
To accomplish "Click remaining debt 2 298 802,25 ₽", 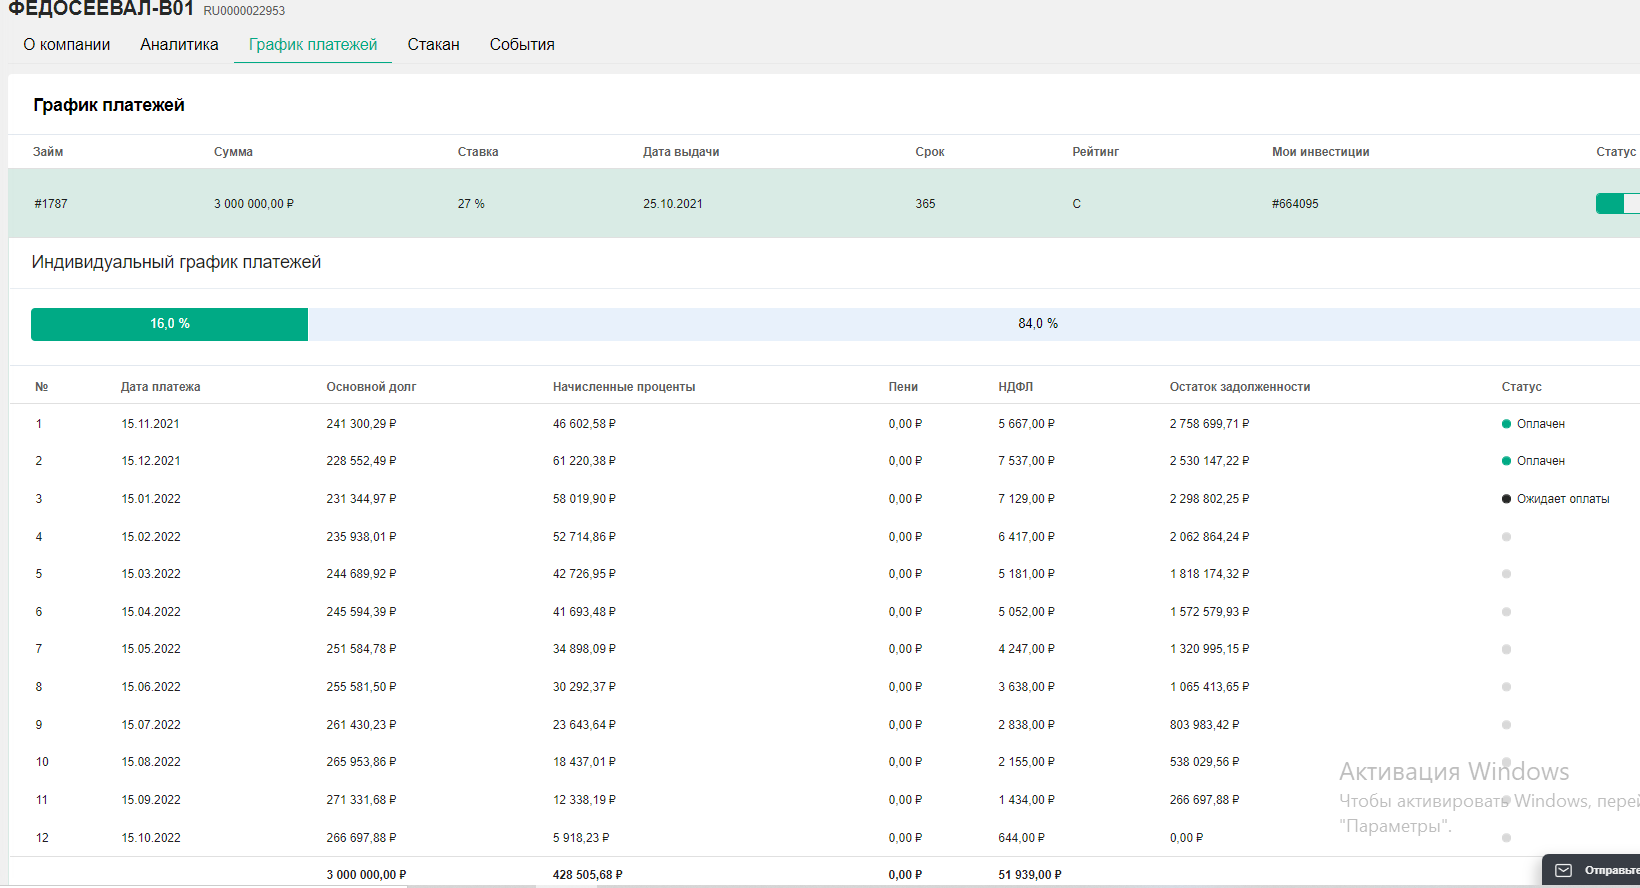I will [1209, 499].
